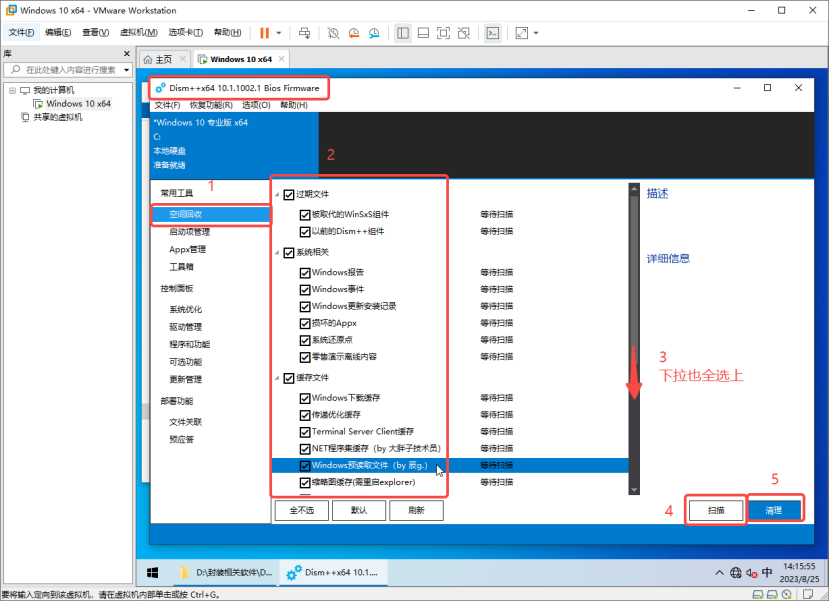The image size is (829, 602).
Task: Uncheck the Windows报告 checkbox
Action: point(305,273)
